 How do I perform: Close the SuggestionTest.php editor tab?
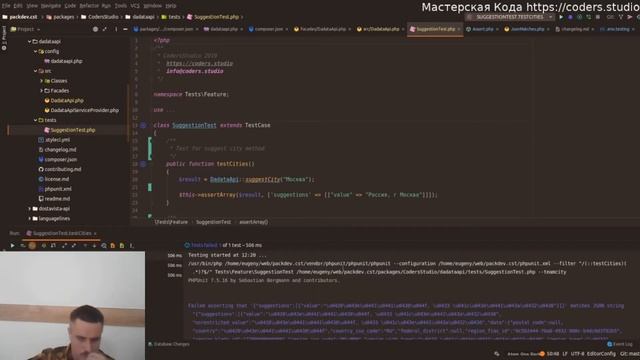point(459,29)
